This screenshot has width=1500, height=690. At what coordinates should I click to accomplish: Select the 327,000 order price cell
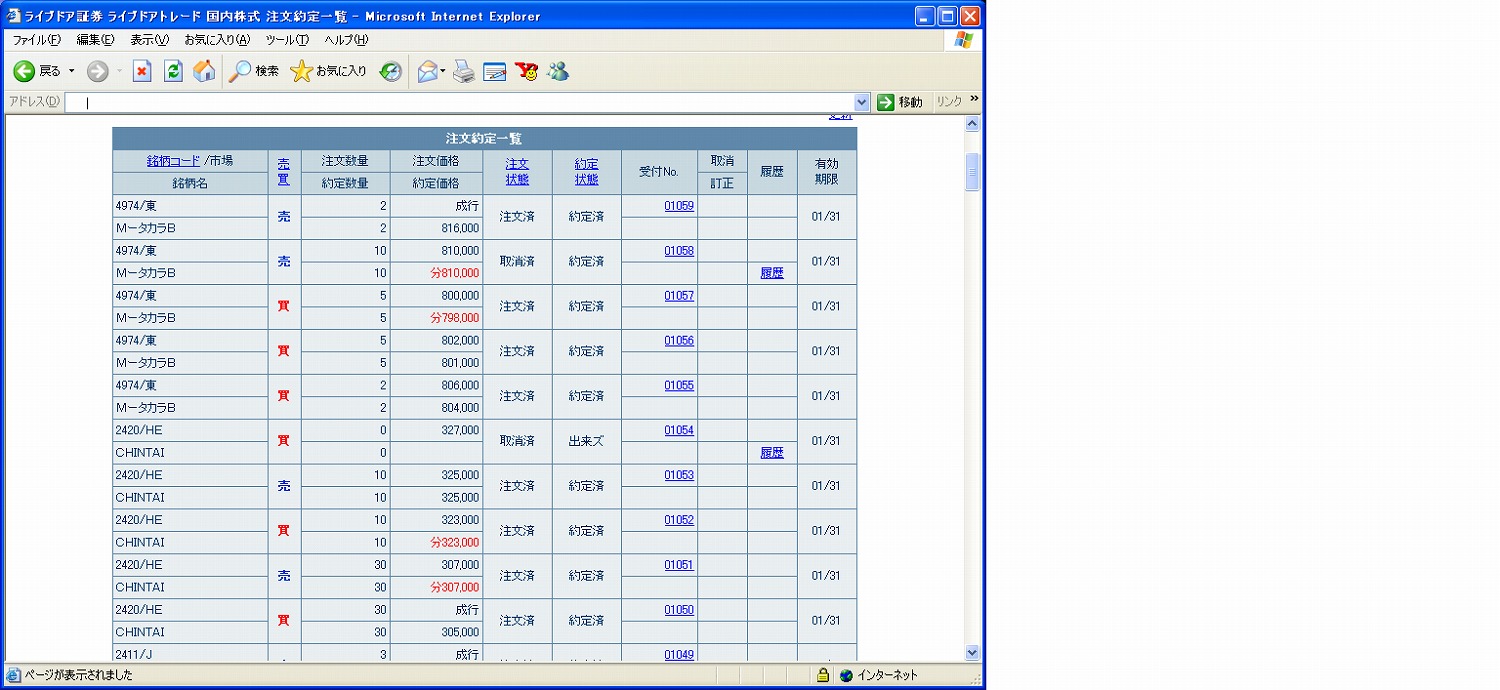click(x=436, y=430)
